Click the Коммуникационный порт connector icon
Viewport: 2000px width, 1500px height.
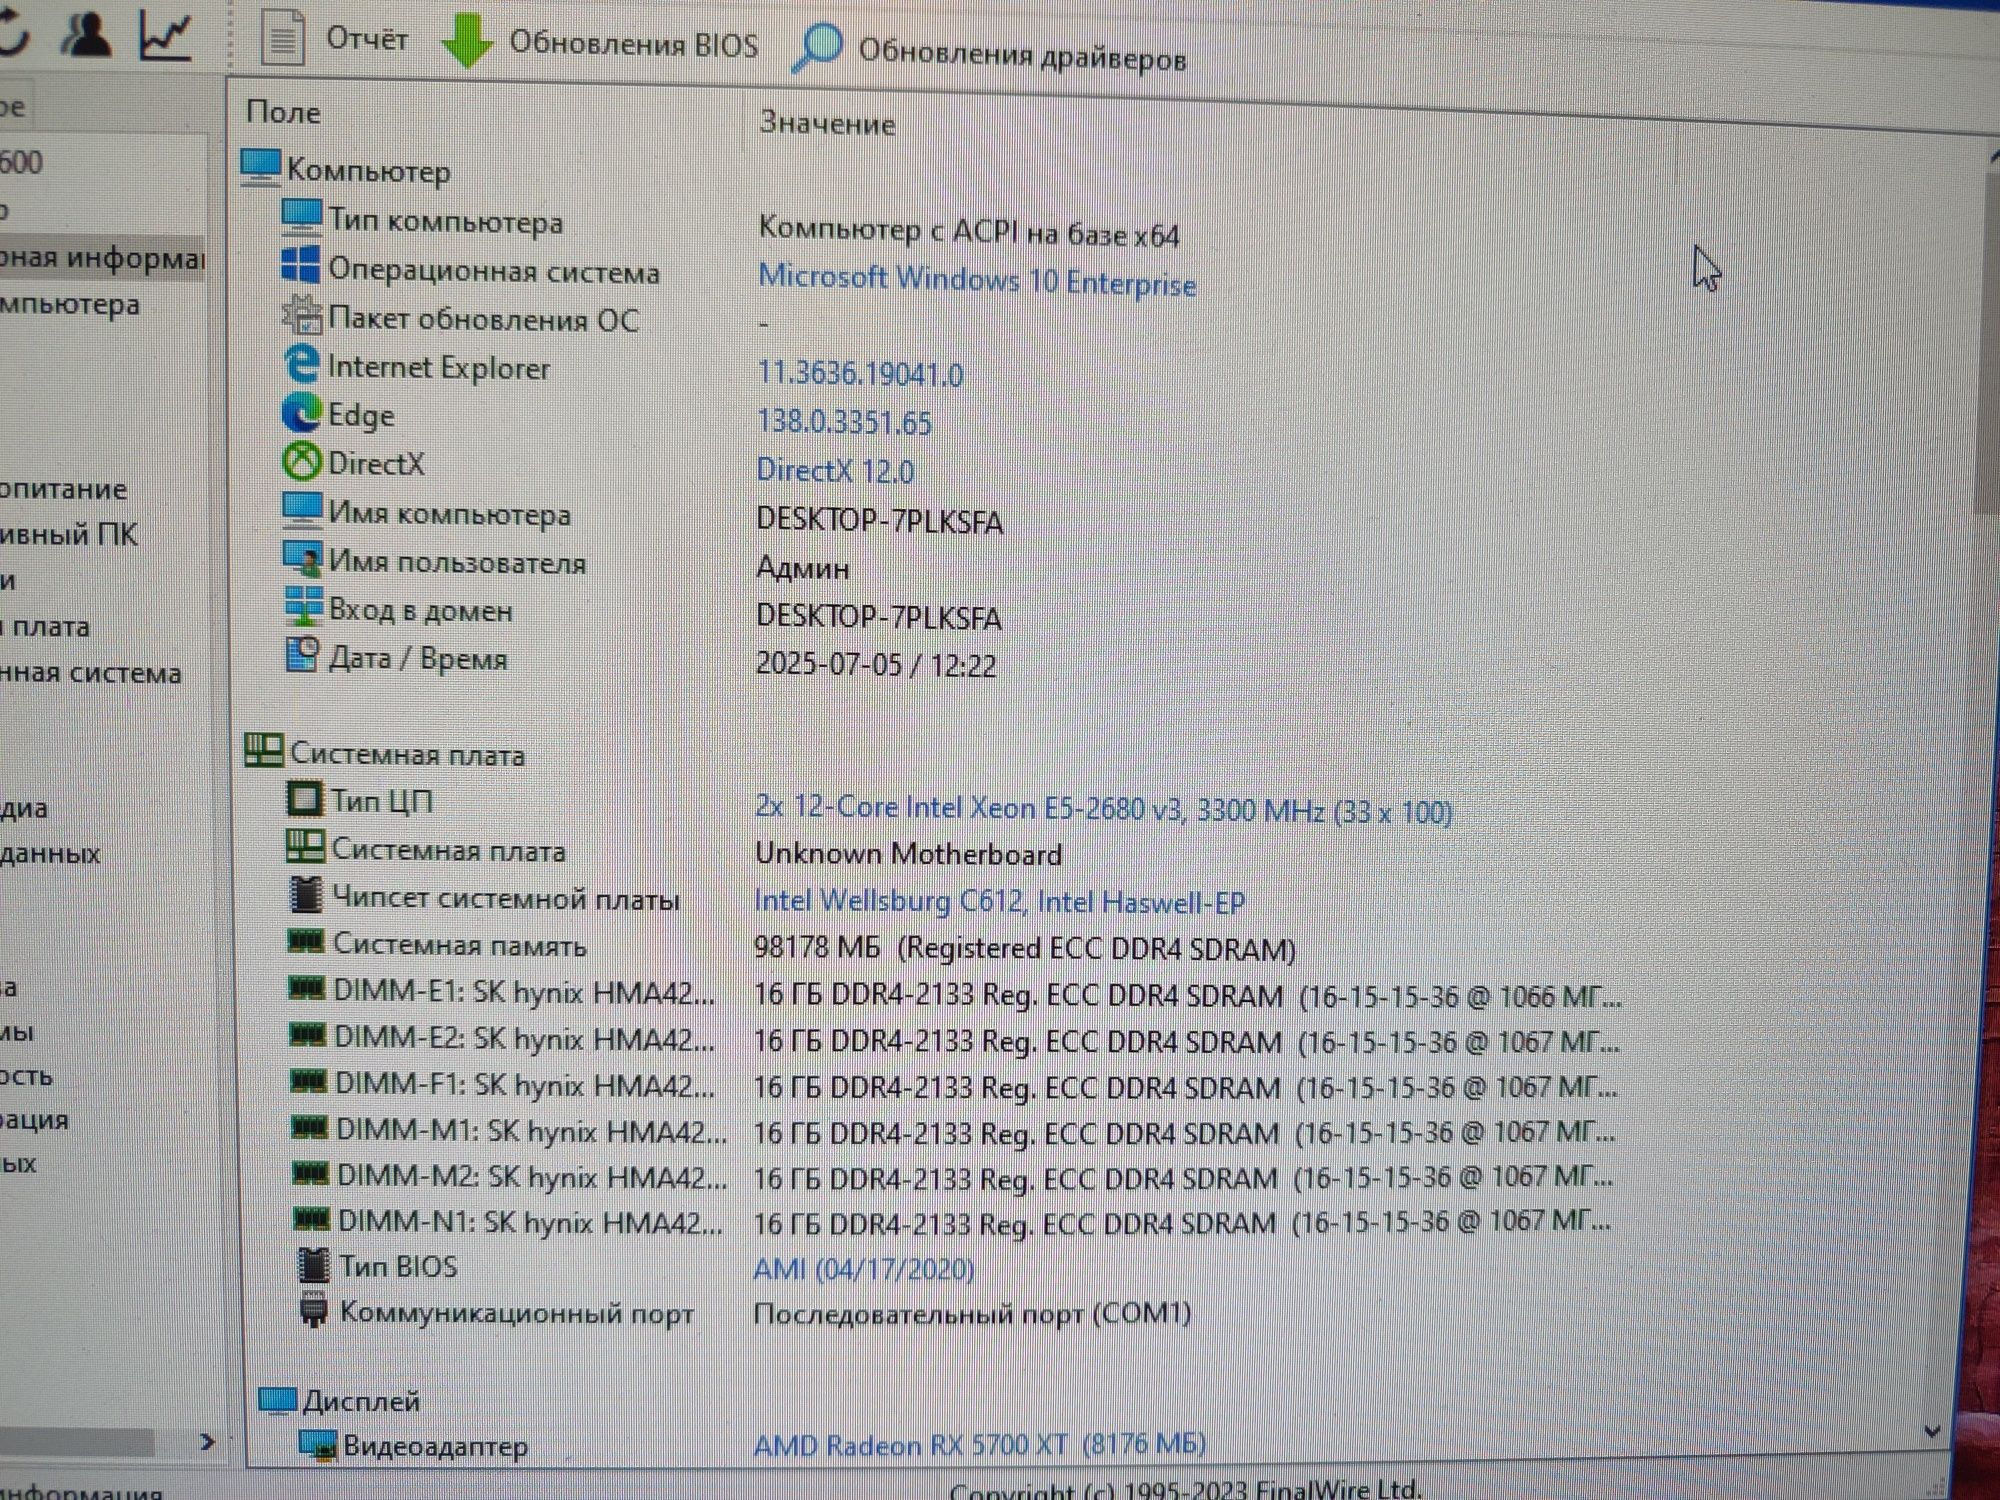click(x=314, y=1310)
